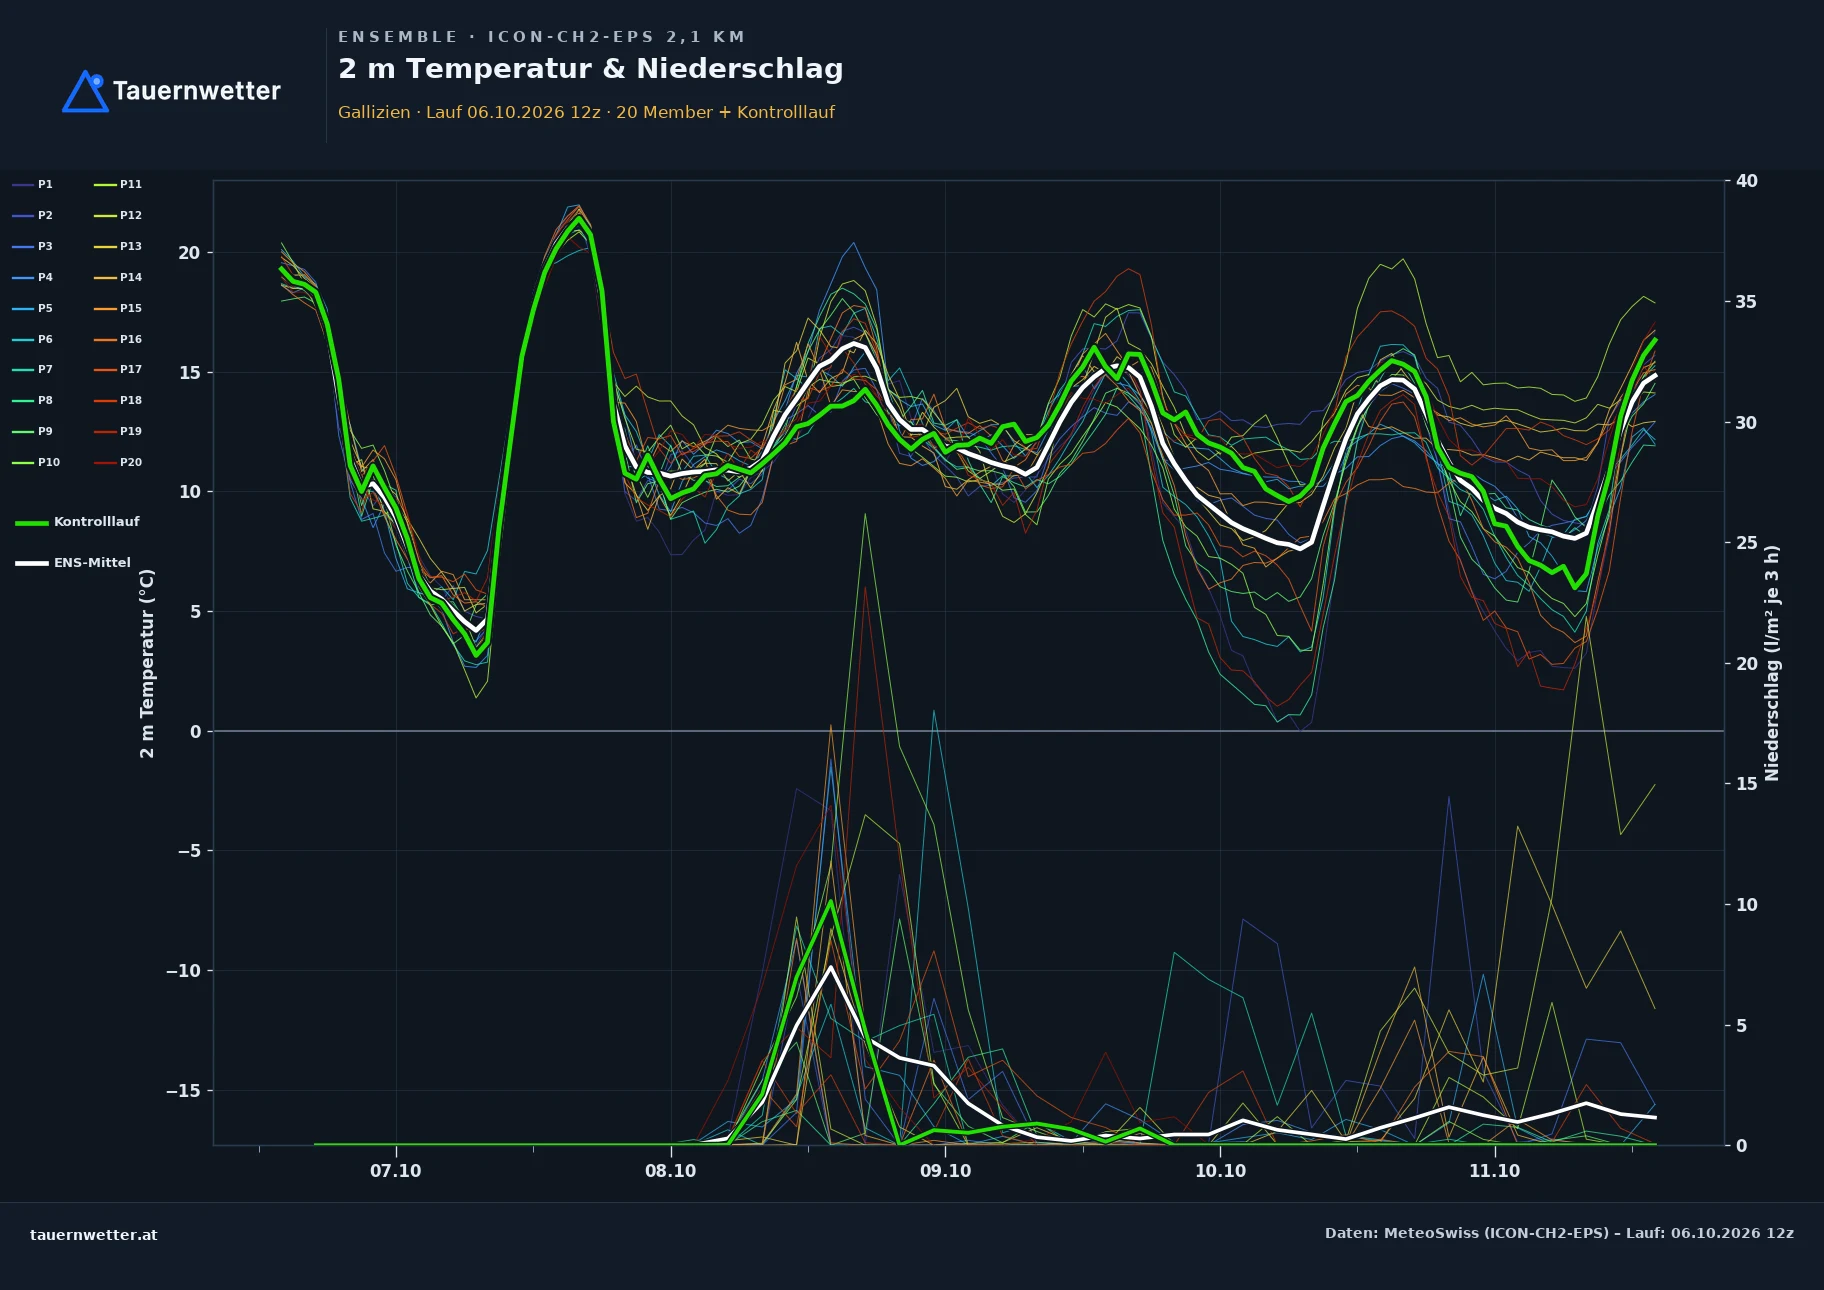Click the '2 m Temperatur (°C)' axis title
Image resolution: width=1824 pixels, height=1290 pixels.
(147, 663)
